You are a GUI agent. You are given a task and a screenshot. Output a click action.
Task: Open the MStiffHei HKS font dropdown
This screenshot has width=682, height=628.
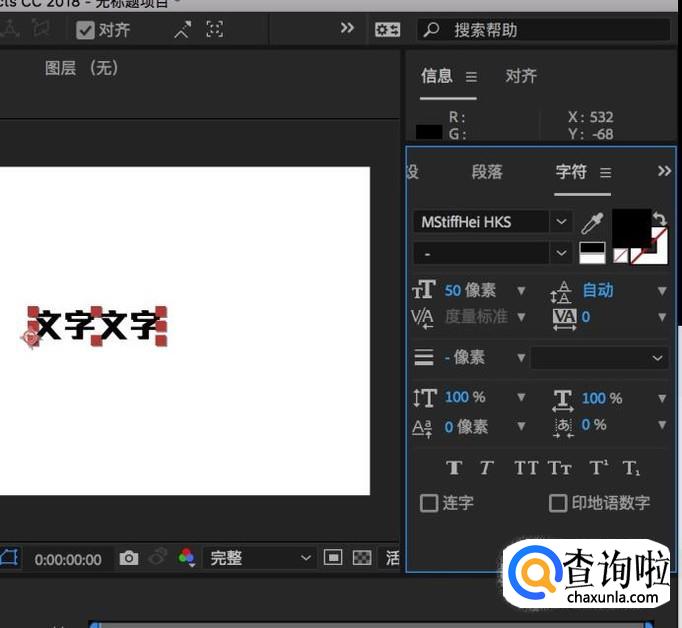pos(561,222)
